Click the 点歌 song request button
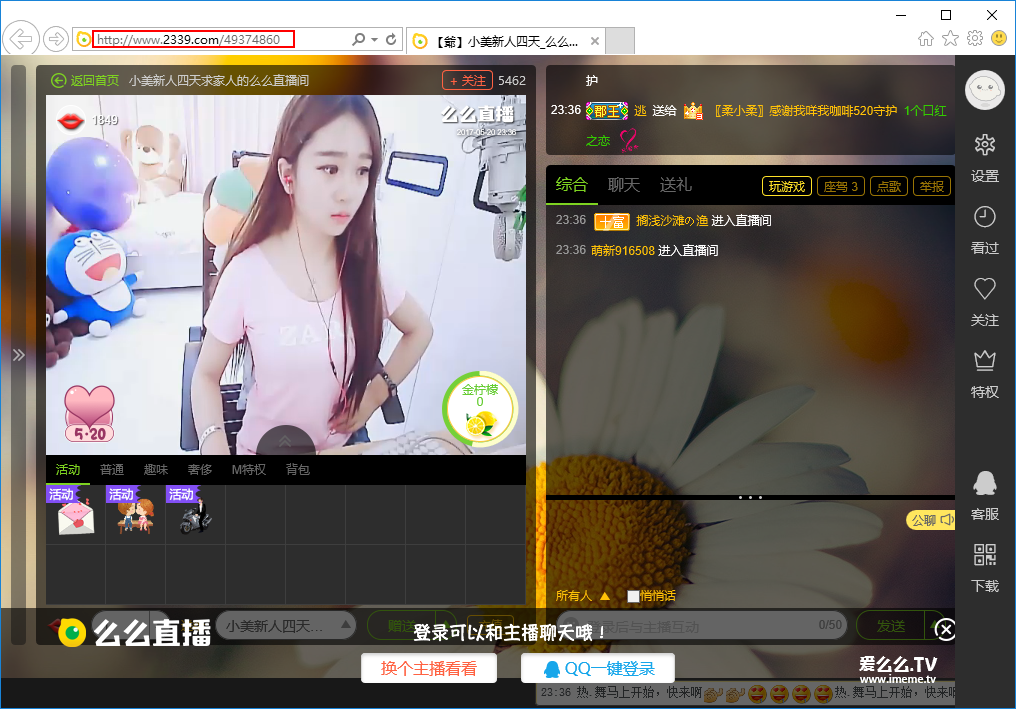The height and width of the screenshot is (709, 1016). [888, 187]
